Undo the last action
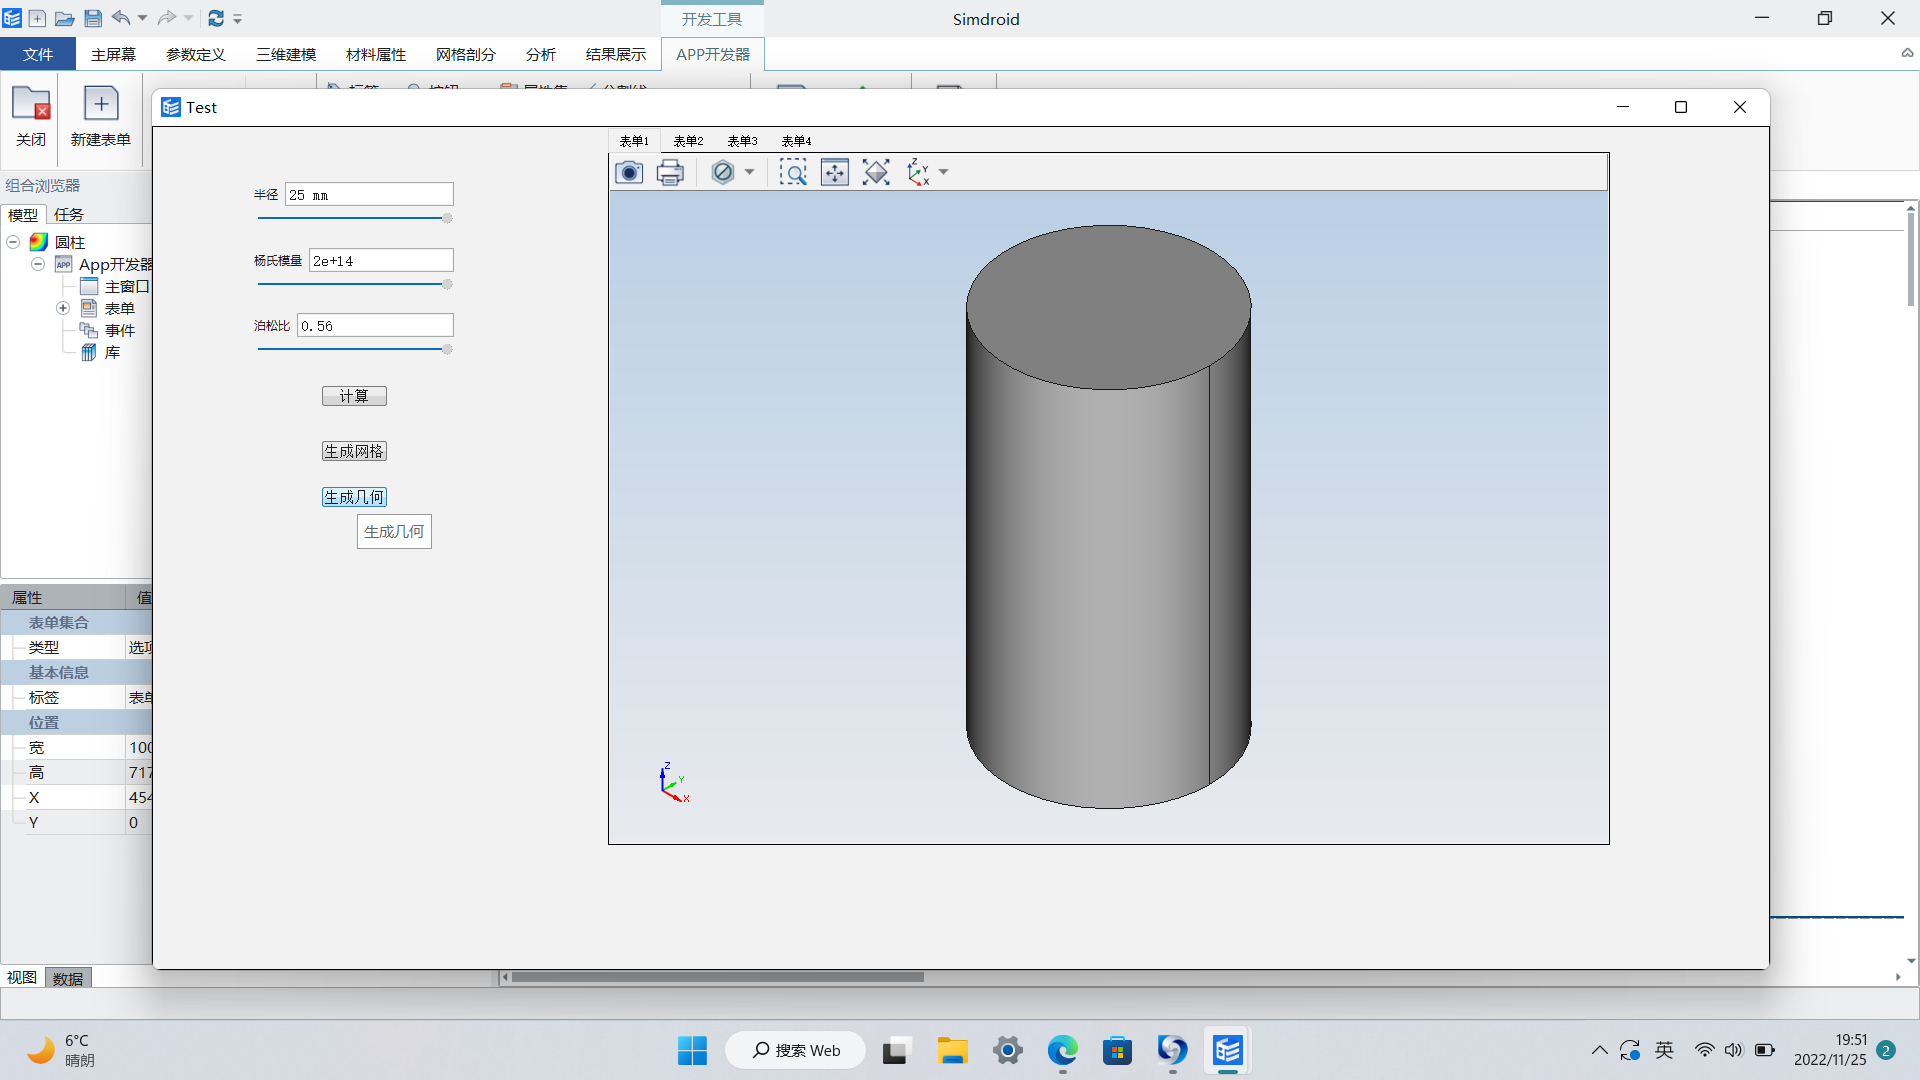The width and height of the screenshot is (1920, 1080). [x=121, y=18]
